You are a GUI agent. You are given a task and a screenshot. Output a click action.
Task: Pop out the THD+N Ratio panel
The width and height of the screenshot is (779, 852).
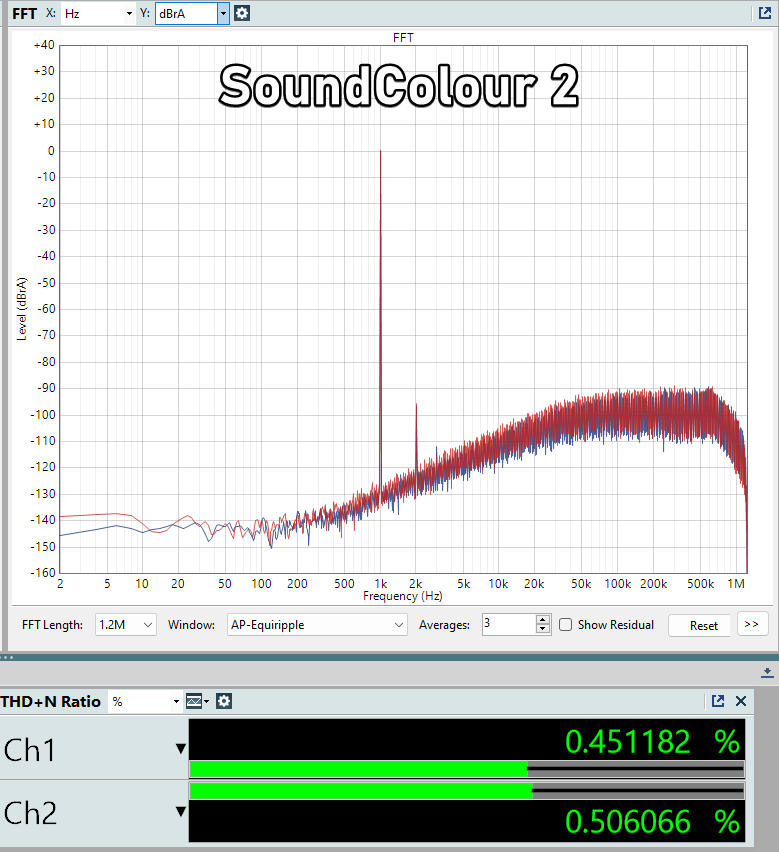click(x=718, y=701)
